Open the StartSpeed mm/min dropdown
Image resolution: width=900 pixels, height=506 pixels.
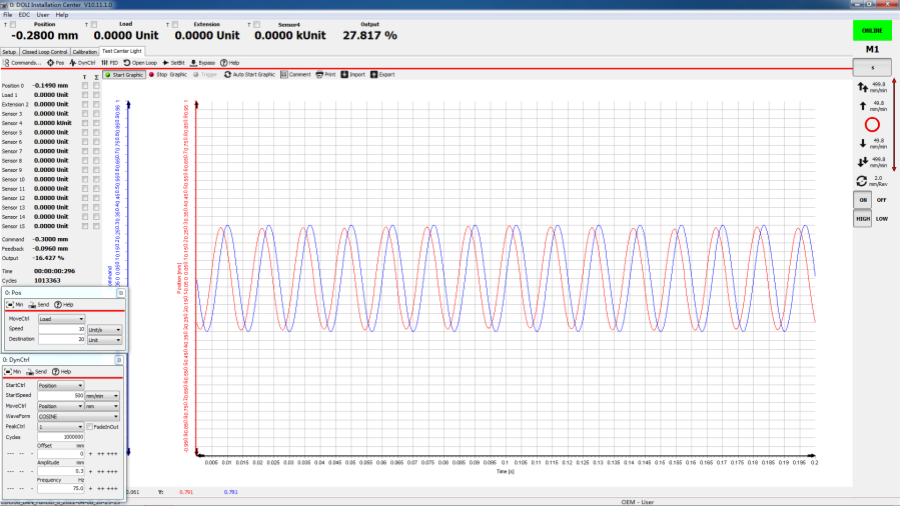[102, 396]
